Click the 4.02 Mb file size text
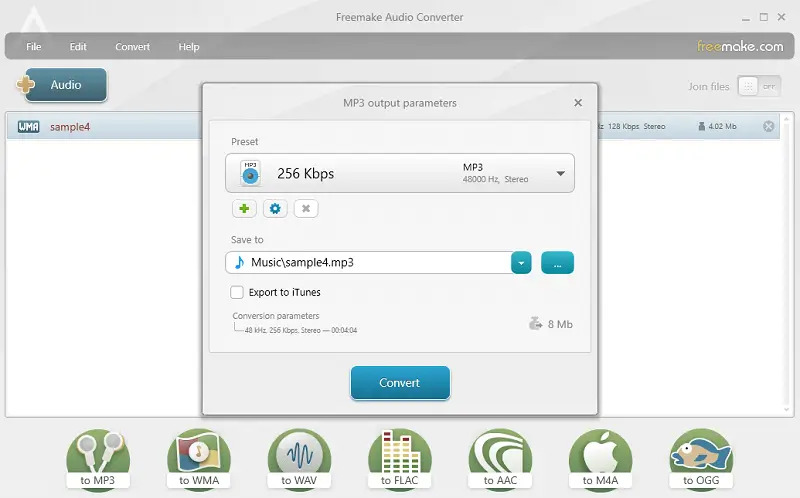This screenshot has height=498, width=800. pyautogui.click(x=722, y=126)
